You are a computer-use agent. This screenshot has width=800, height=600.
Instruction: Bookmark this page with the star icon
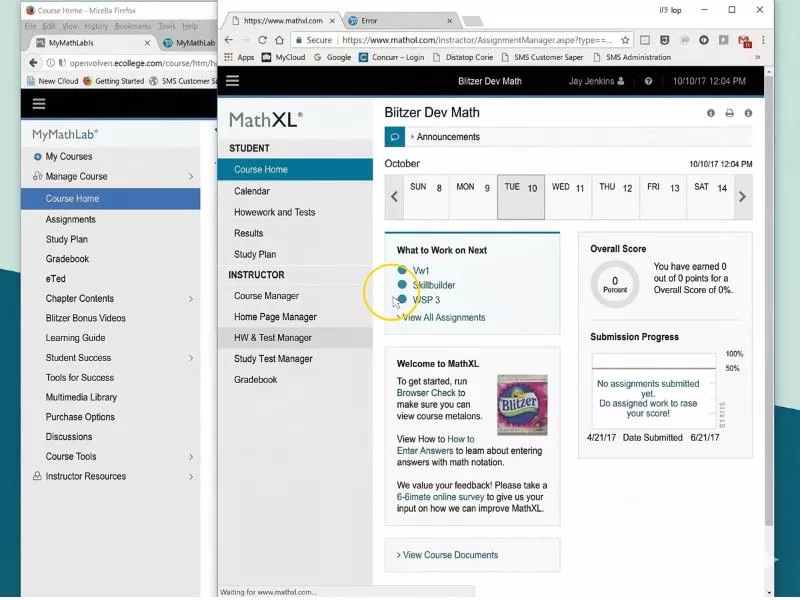[x=625, y=40]
